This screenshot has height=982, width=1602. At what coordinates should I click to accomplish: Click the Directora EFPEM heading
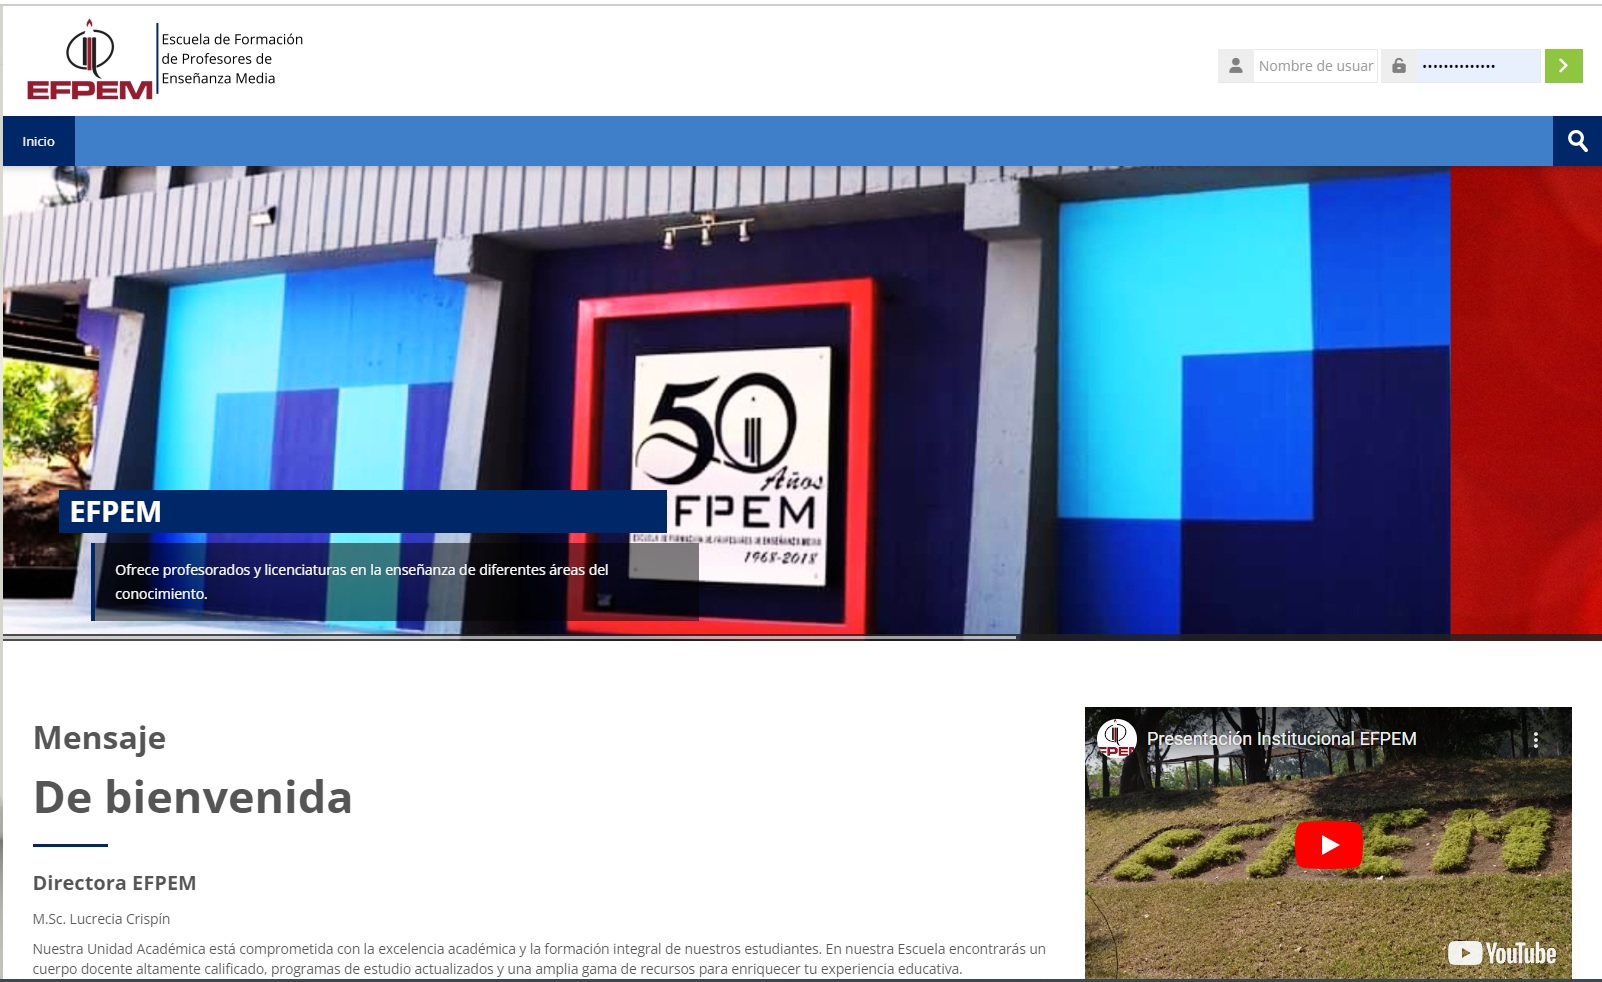click(x=115, y=883)
